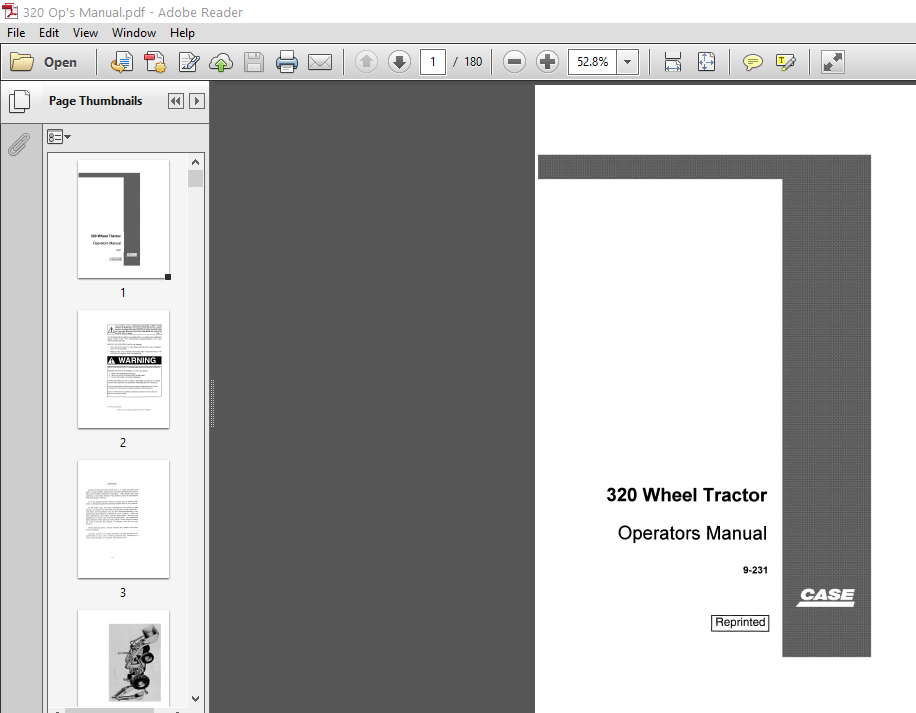Send file by email envelope icon

click(320, 62)
